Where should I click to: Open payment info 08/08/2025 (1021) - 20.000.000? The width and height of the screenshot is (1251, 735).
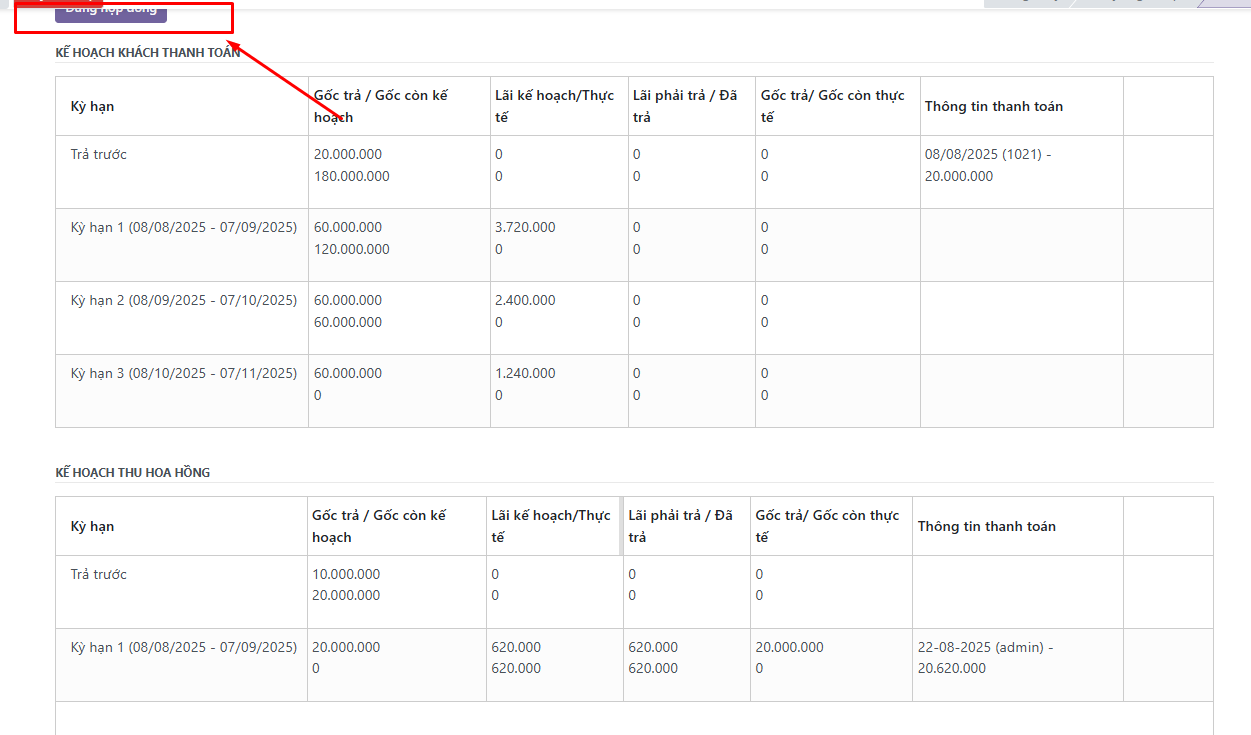(x=988, y=165)
